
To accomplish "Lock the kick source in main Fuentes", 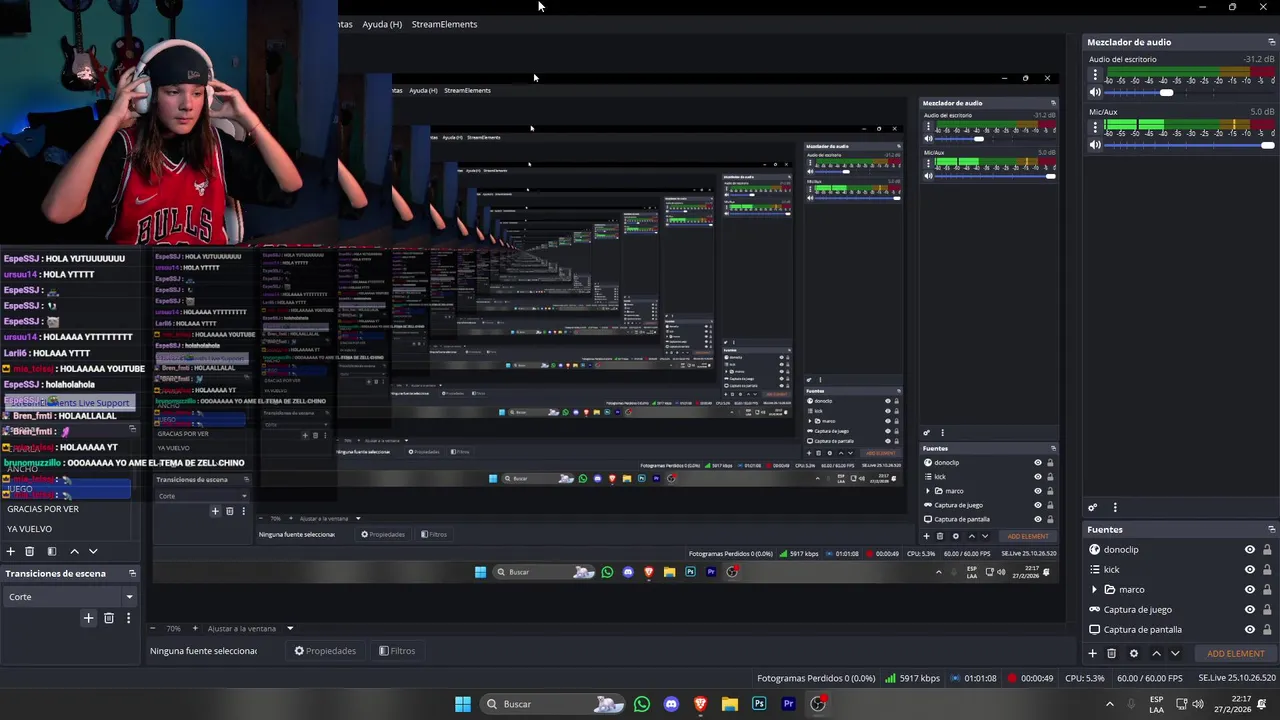I will (x=1267, y=570).
